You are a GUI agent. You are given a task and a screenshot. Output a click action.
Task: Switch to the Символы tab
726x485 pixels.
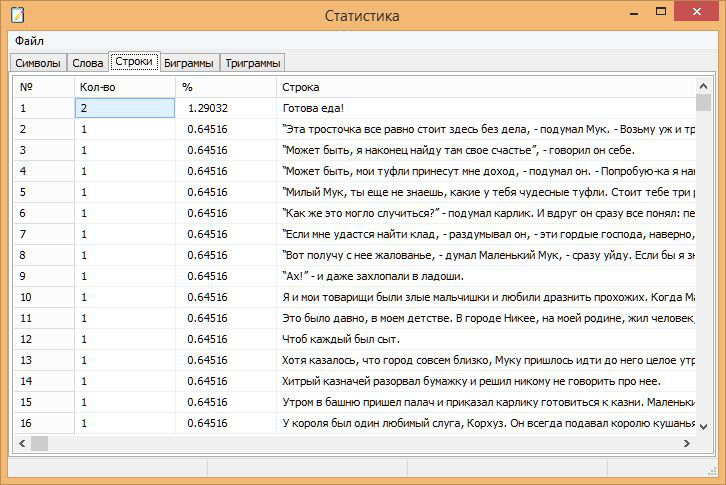pos(38,63)
